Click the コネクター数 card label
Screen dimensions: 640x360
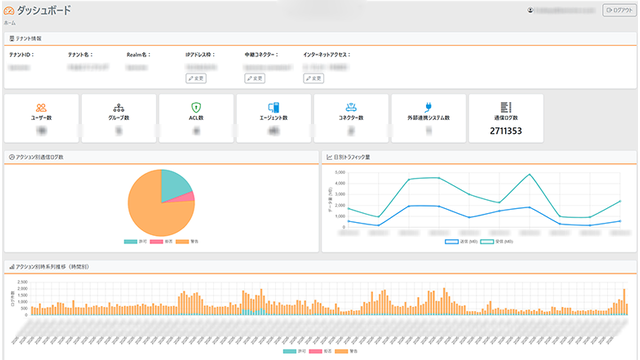click(351, 118)
